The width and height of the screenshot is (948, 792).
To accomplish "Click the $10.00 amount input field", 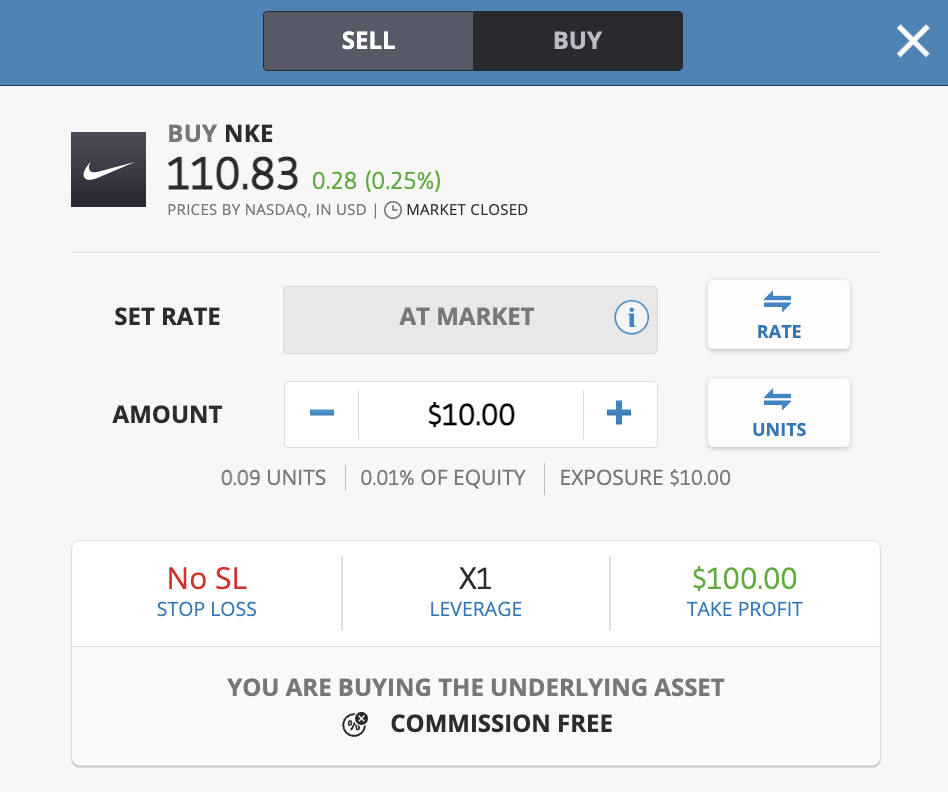I will (471, 414).
